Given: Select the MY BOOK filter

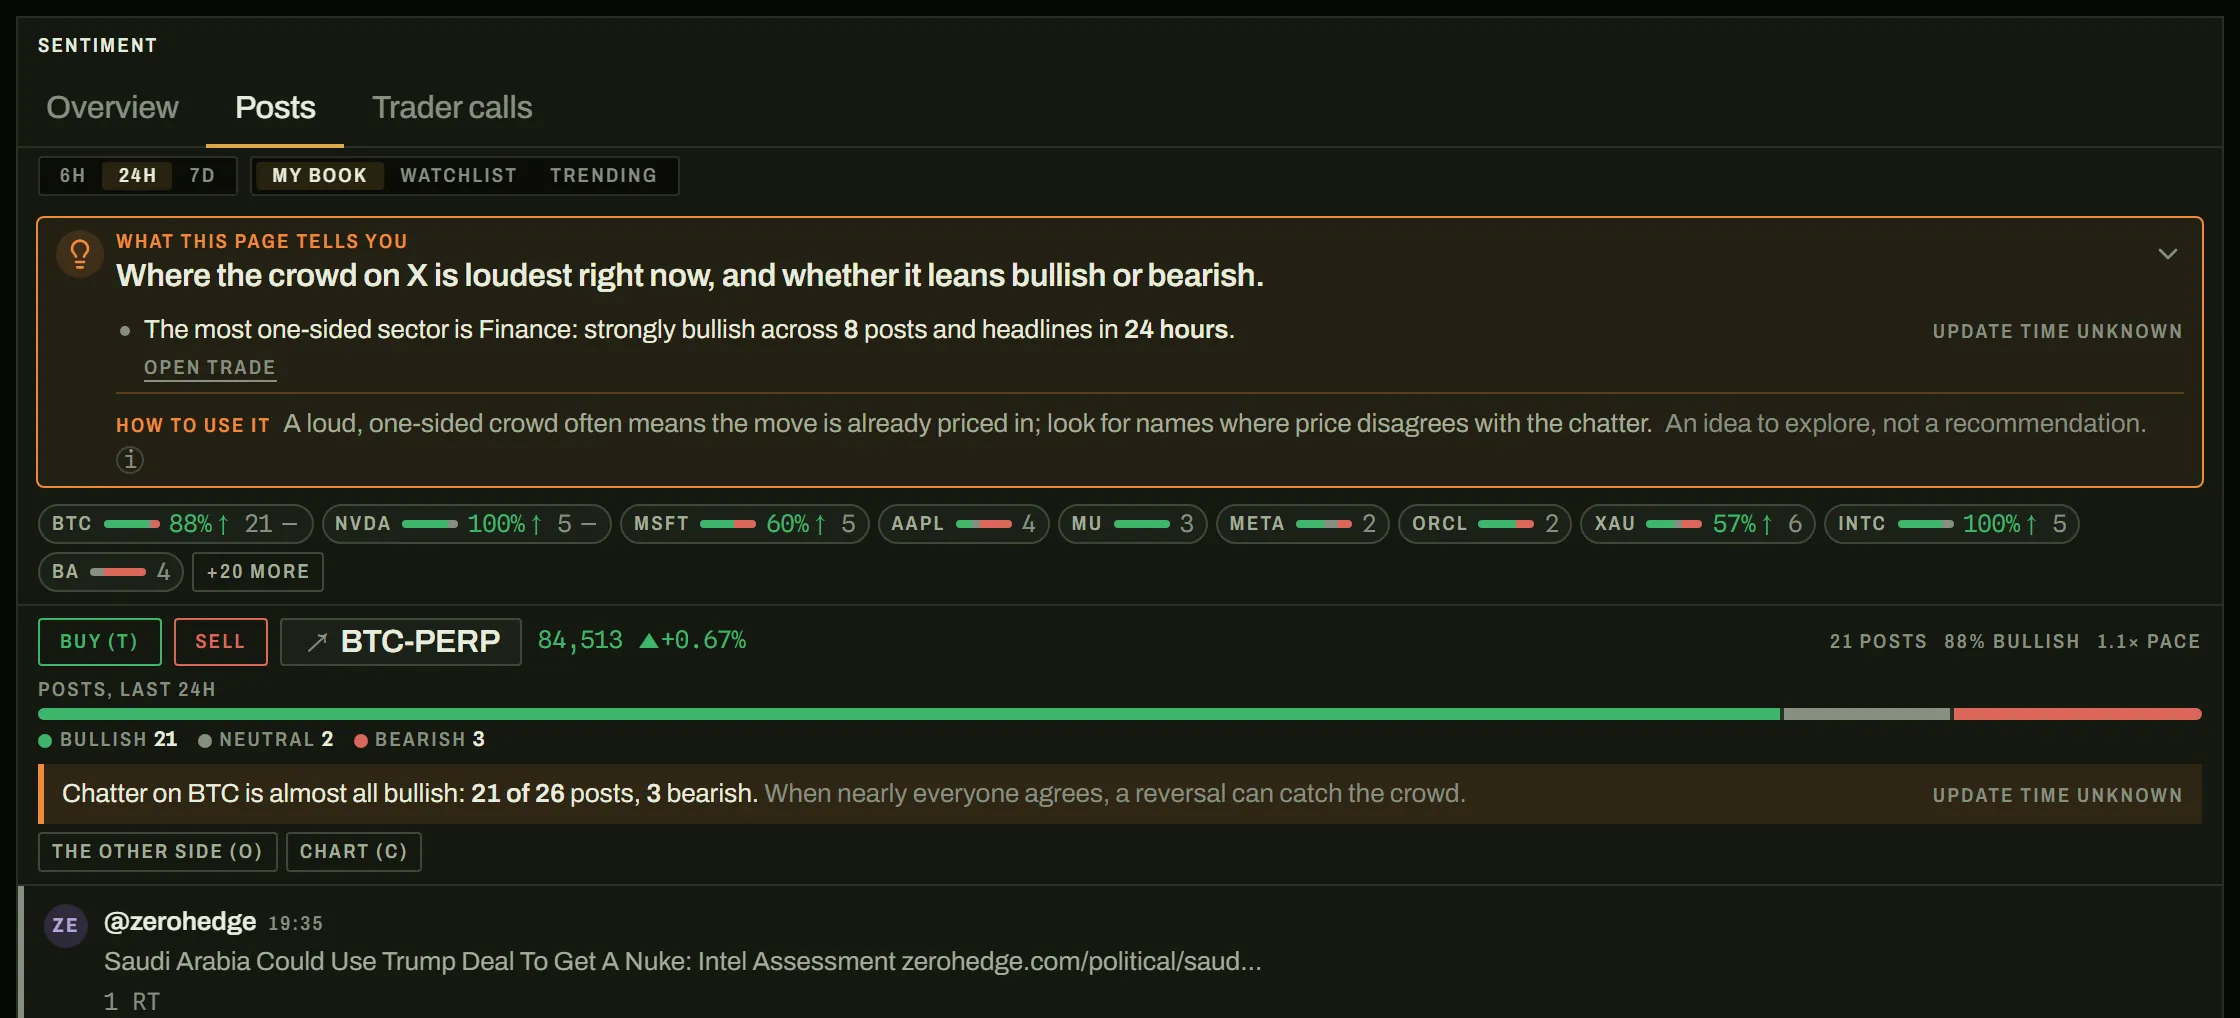Looking at the screenshot, I should (320, 176).
